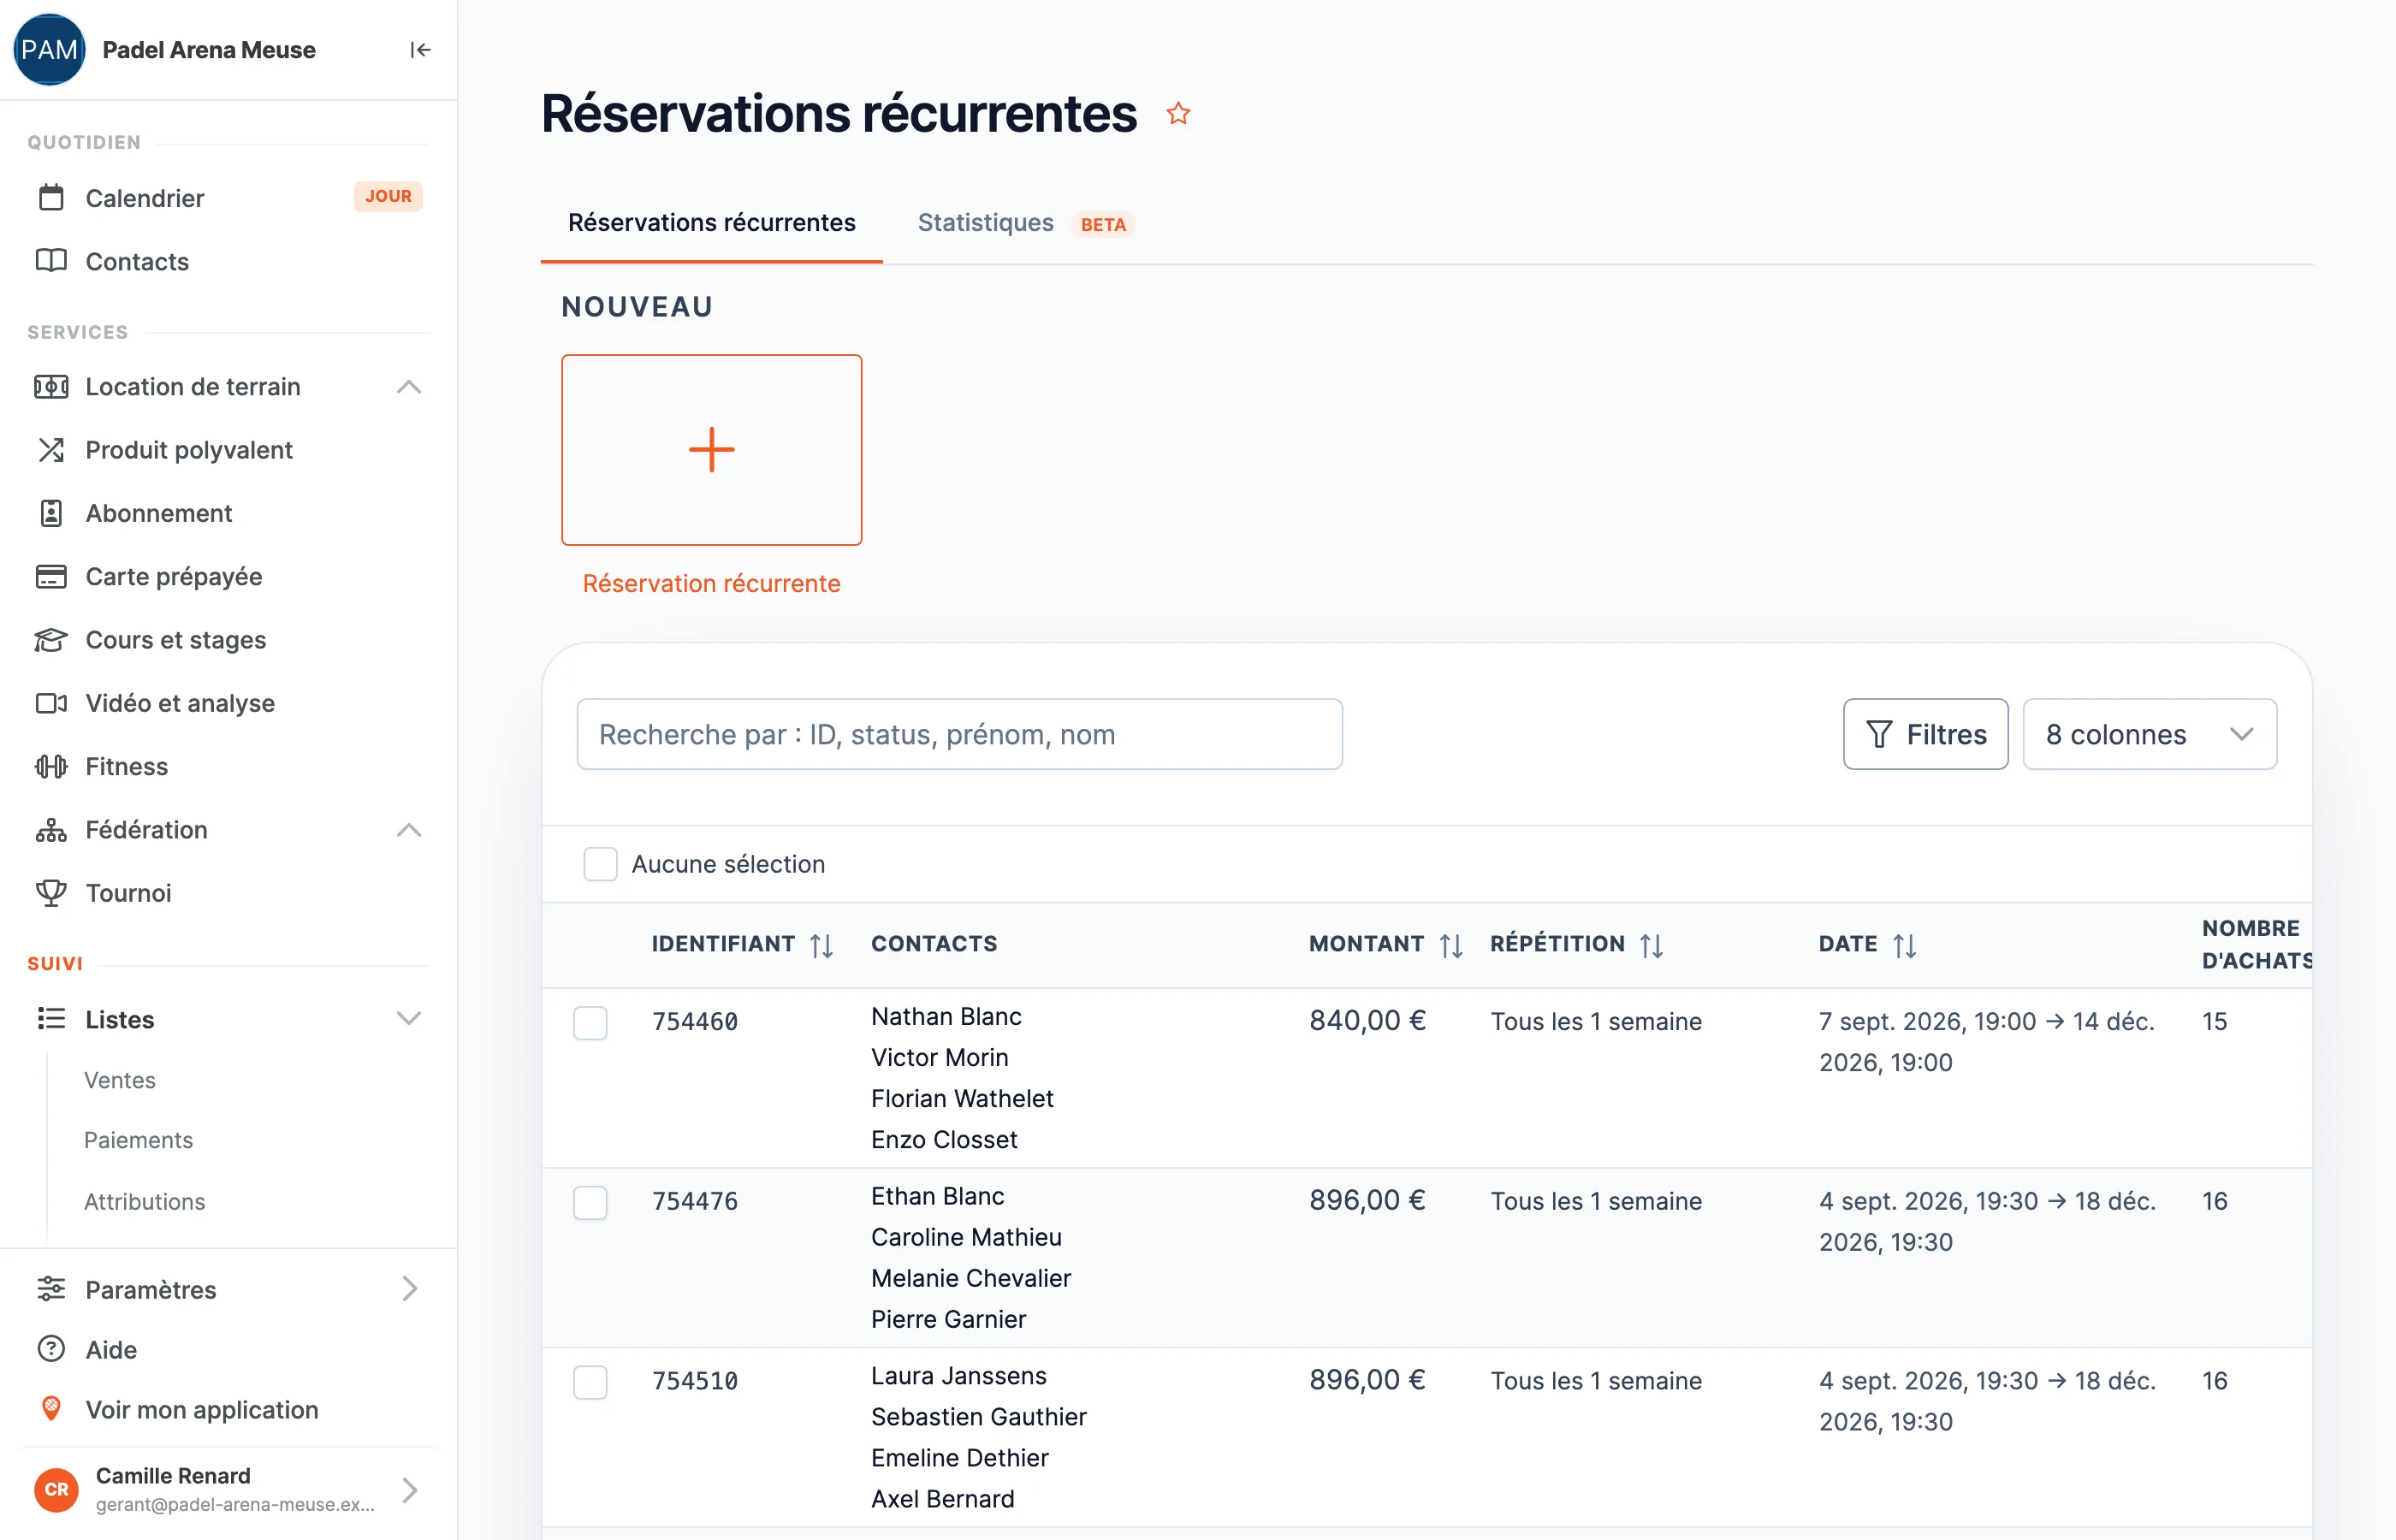2396x1540 pixels.
Task: Click the JOUR badge next to Calendrier
Action: [388, 197]
